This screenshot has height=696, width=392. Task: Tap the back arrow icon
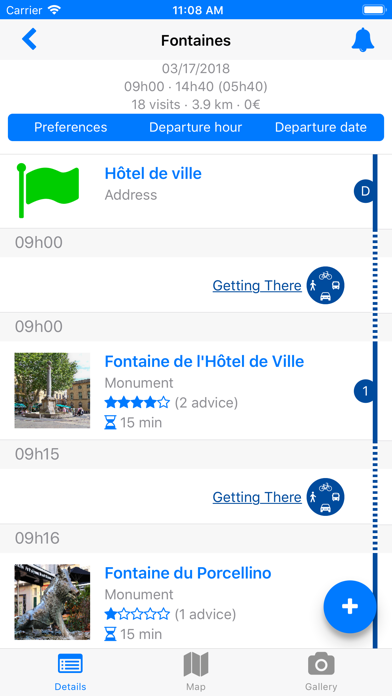coord(29,40)
